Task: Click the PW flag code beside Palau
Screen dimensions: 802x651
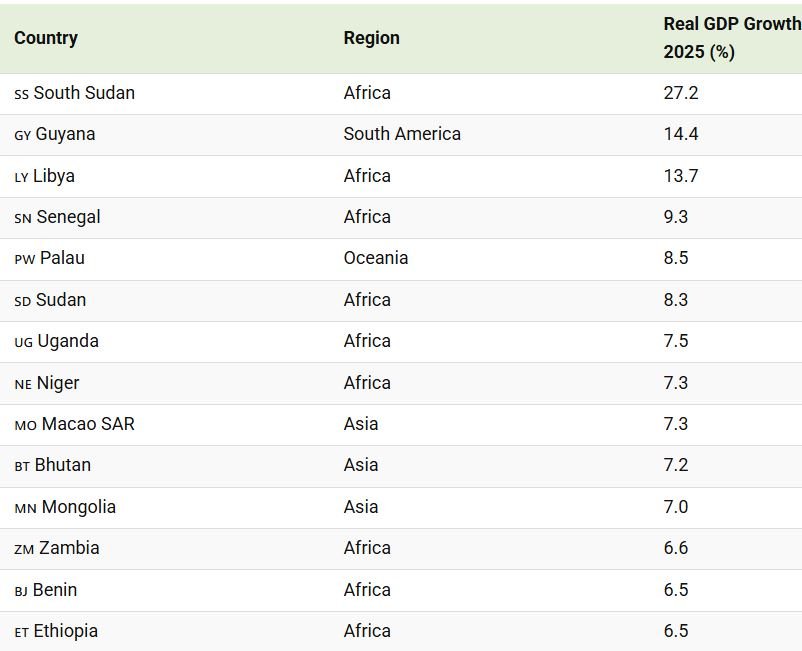Action: (x=25, y=259)
